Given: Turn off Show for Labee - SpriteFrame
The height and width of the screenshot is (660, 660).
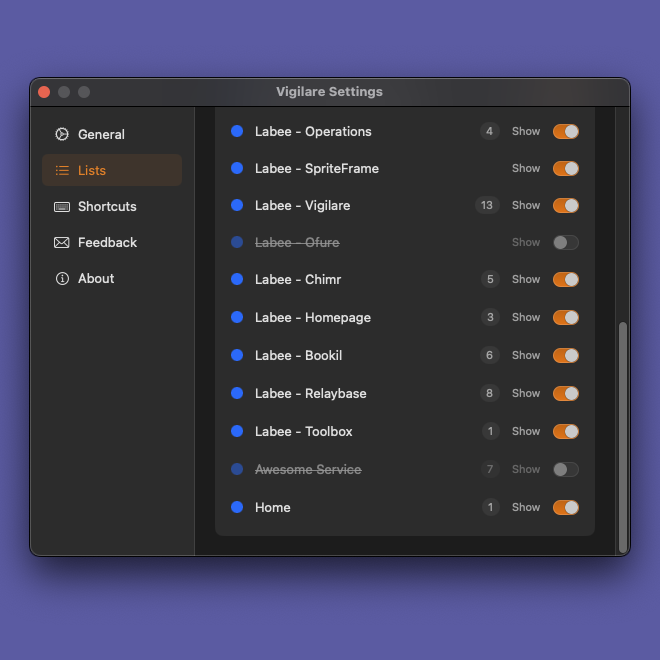Looking at the screenshot, I should [566, 168].
